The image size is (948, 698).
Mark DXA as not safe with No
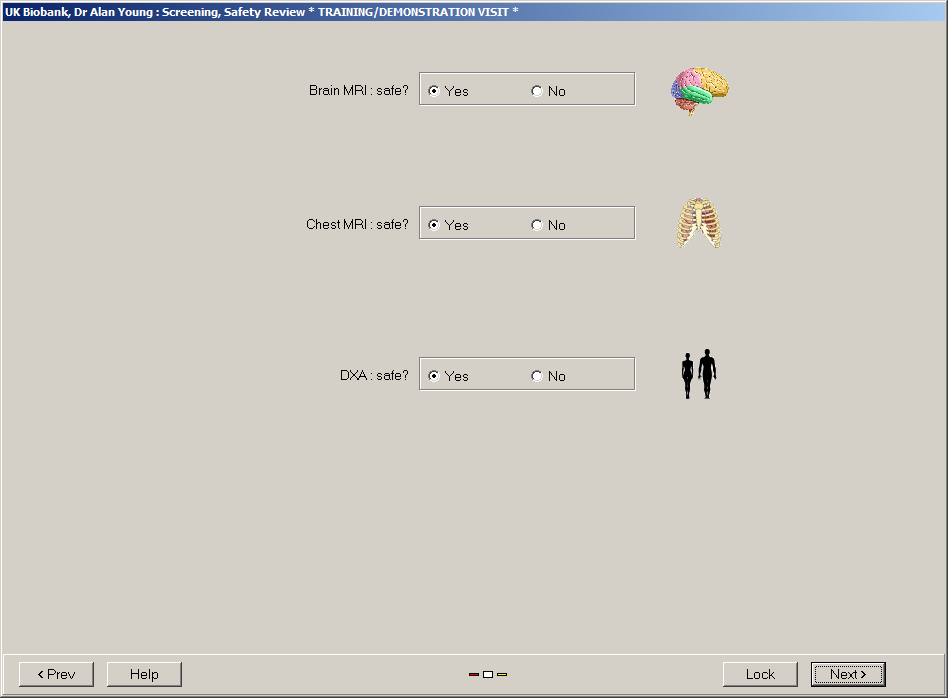(x=537, y=376)
